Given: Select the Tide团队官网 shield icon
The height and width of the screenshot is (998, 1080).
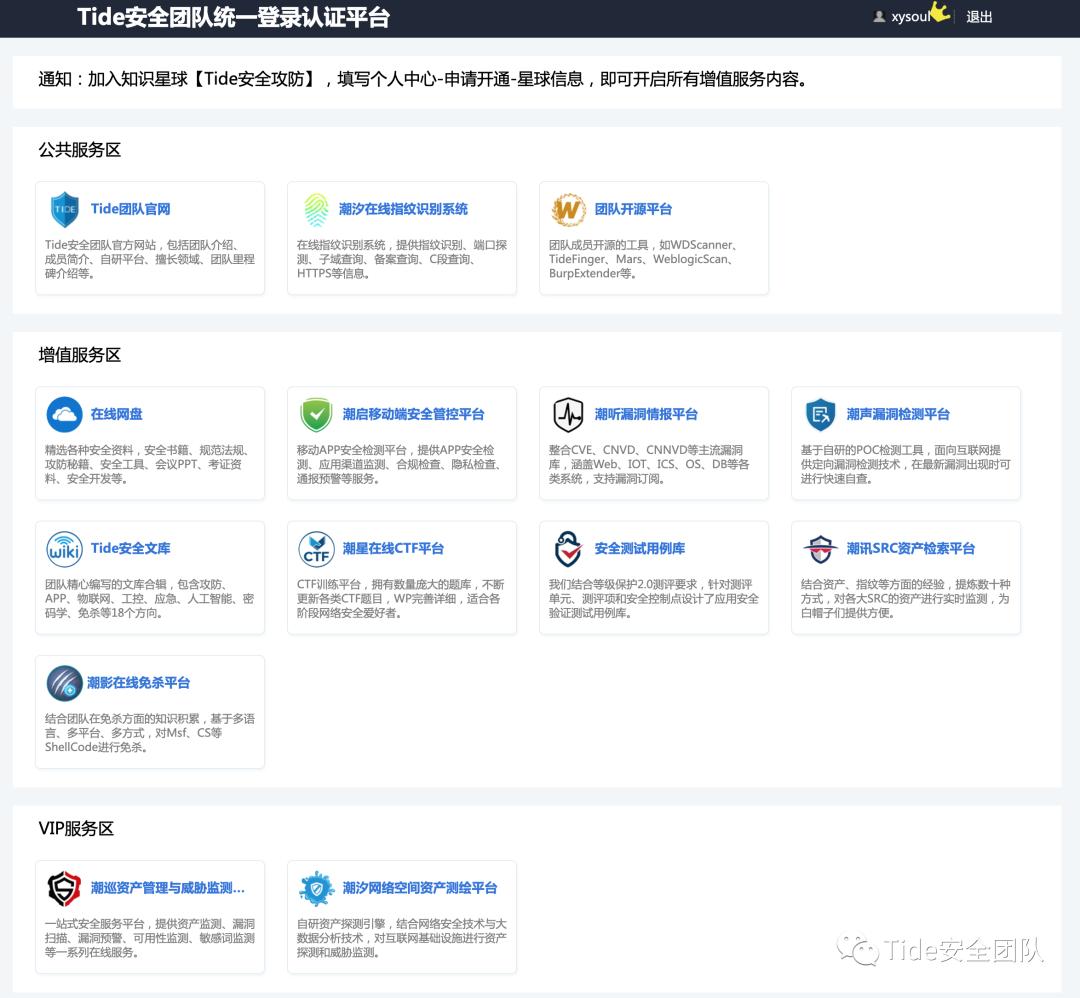Looking at the screenshot, I should tap(64, 209).
